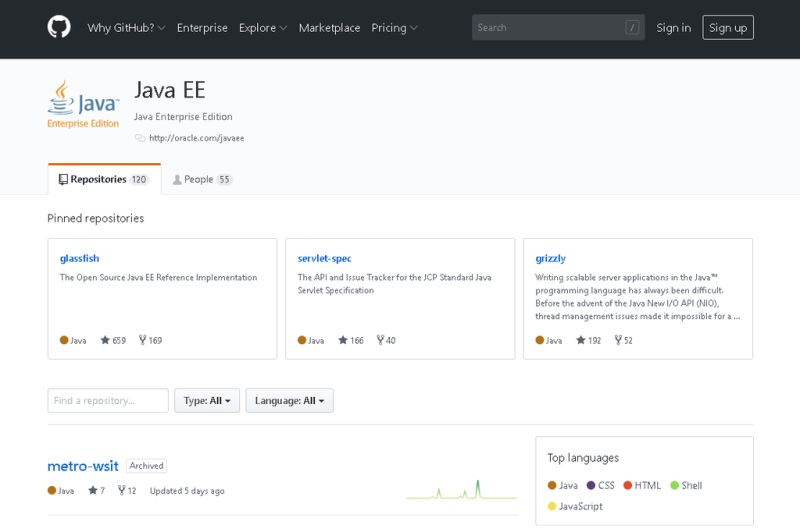The width and height of the screenshot is (800, 532).
Task: Open the Enterprise nav item
Action: tap(202, 28)
